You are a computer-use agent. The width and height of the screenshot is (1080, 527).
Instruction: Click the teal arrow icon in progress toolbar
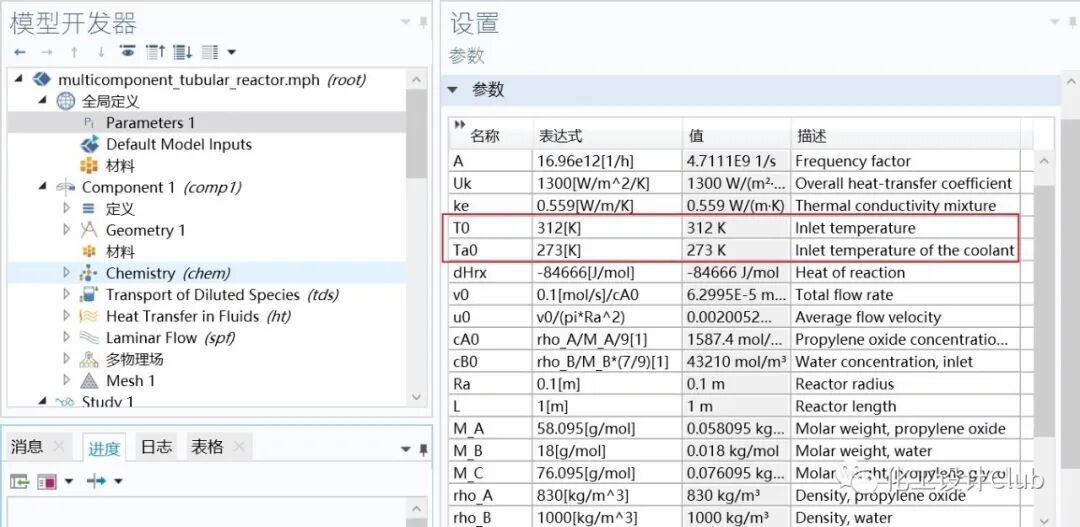click(96, 481)
